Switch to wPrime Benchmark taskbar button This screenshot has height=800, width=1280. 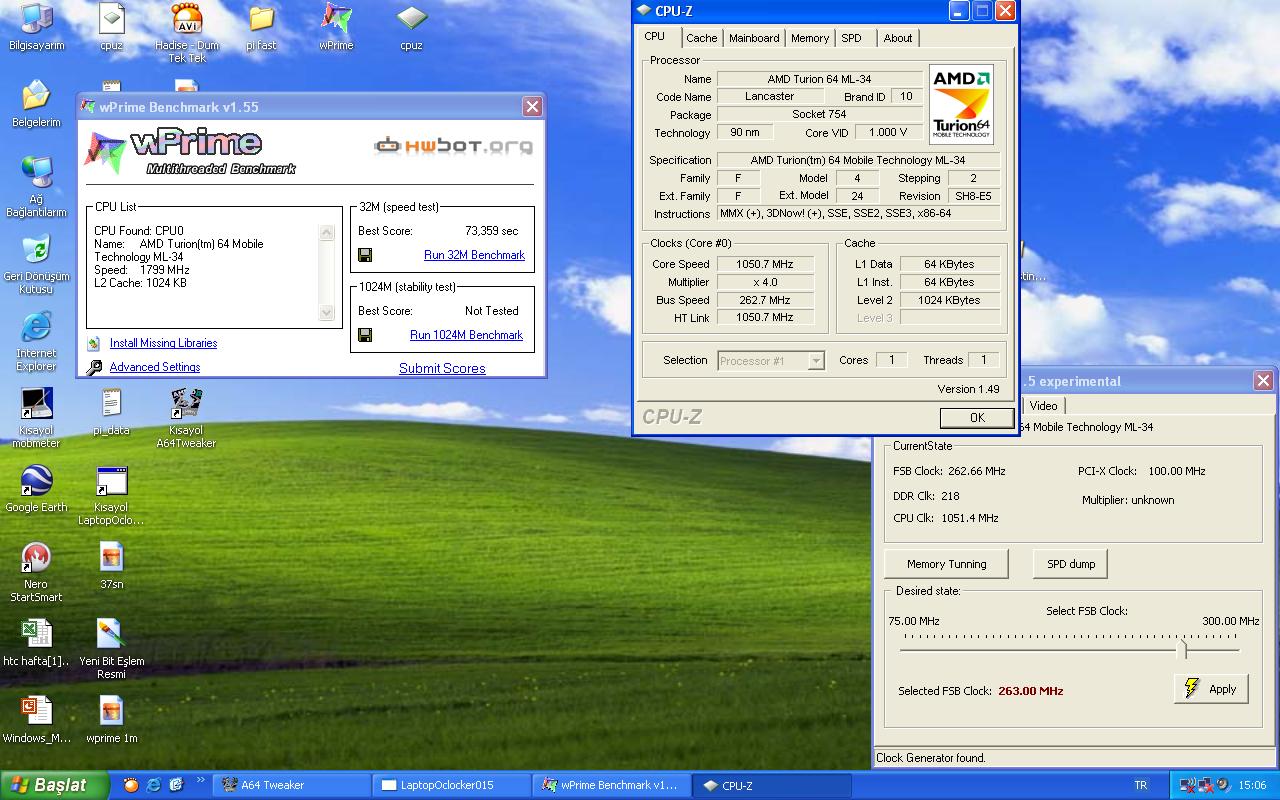point(611,785)
